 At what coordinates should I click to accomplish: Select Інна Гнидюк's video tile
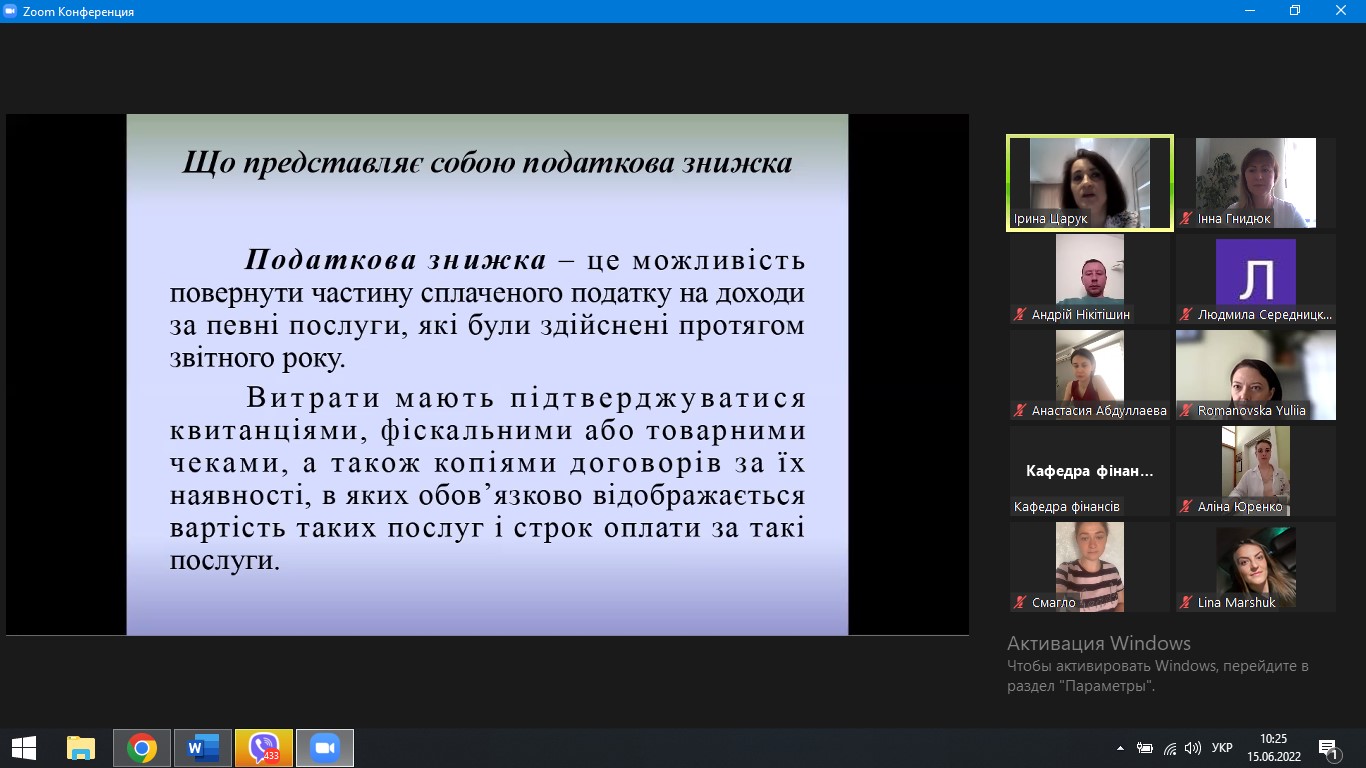1255,183
